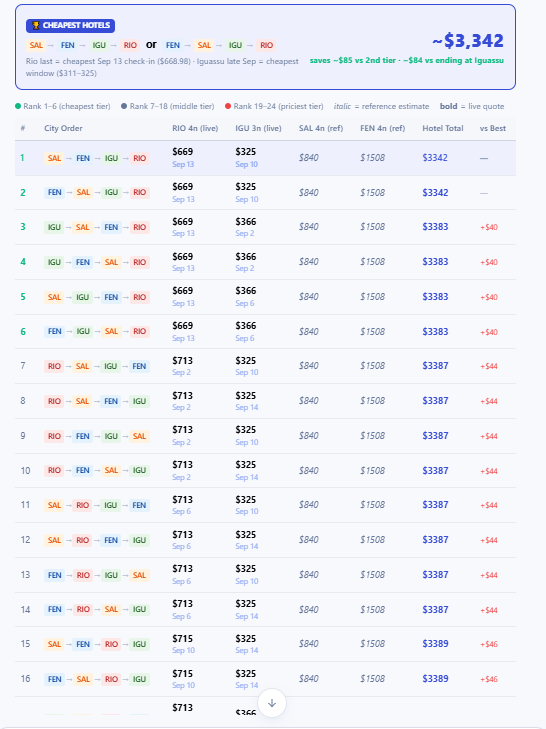The width and height of the screenshot is (546, 729).
Task: Click the vs Best column header
Action: [x=493, y=128]
